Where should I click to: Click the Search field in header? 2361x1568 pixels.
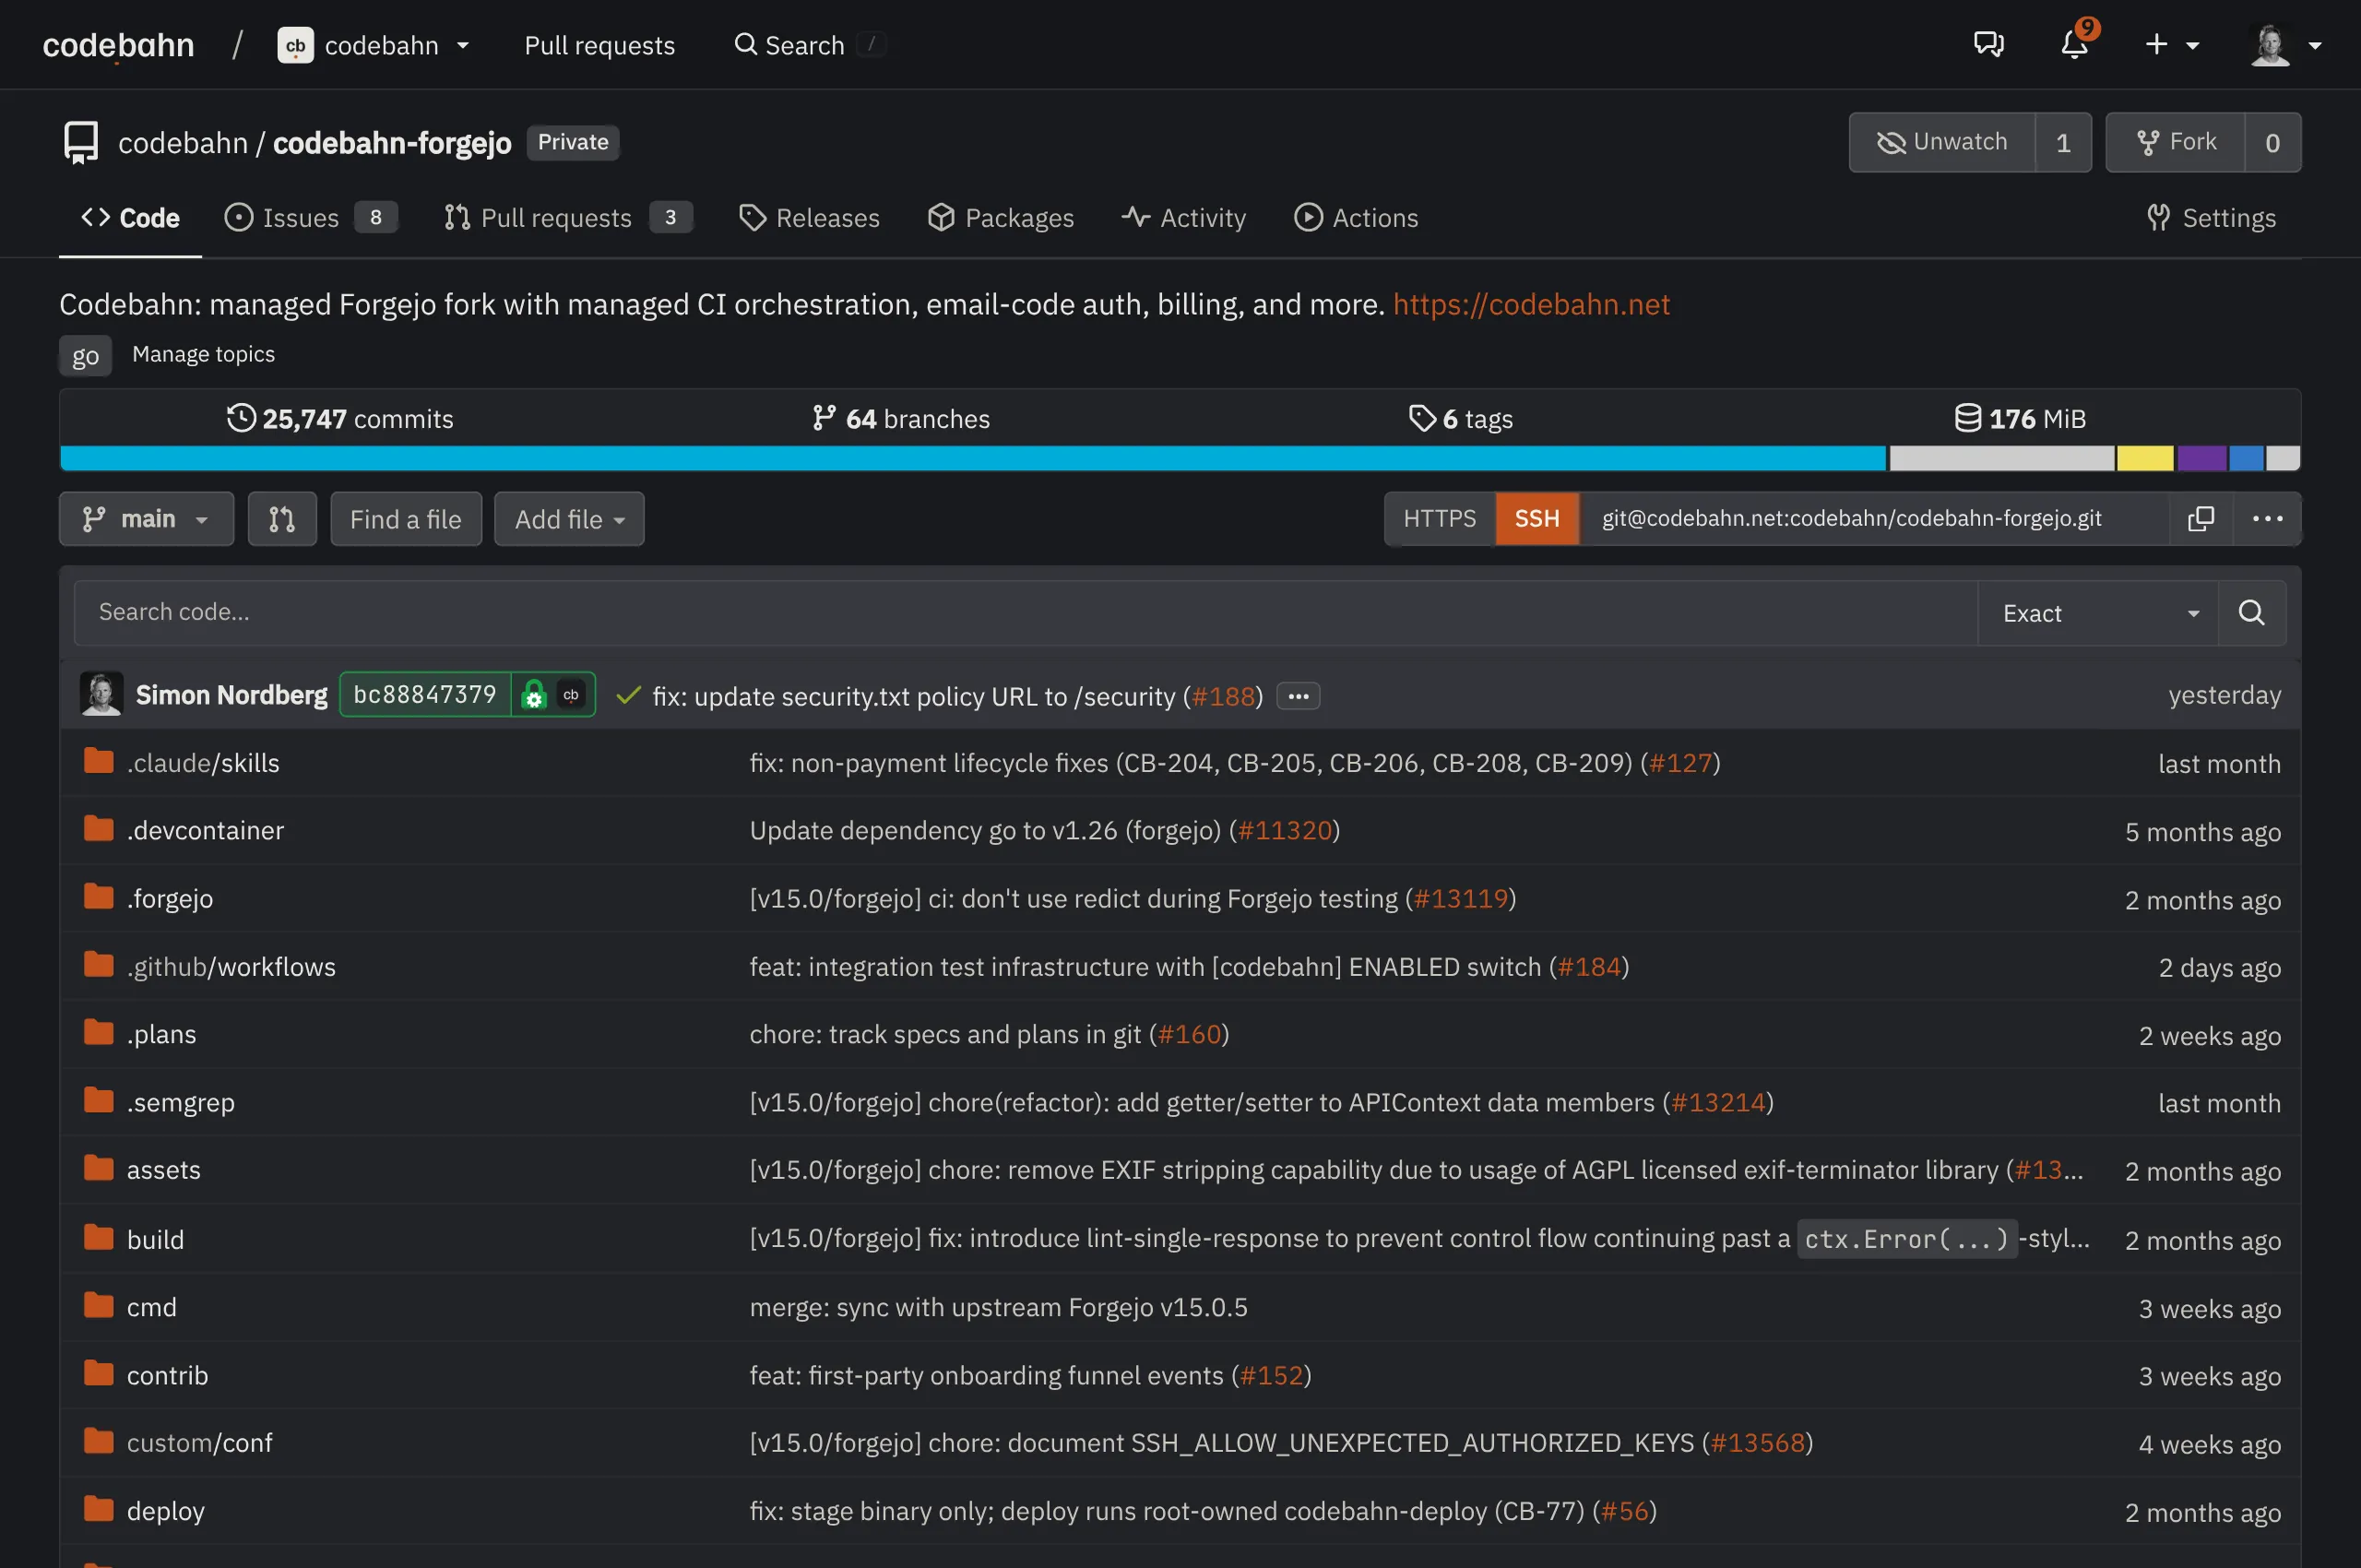(x=810, y=45)
